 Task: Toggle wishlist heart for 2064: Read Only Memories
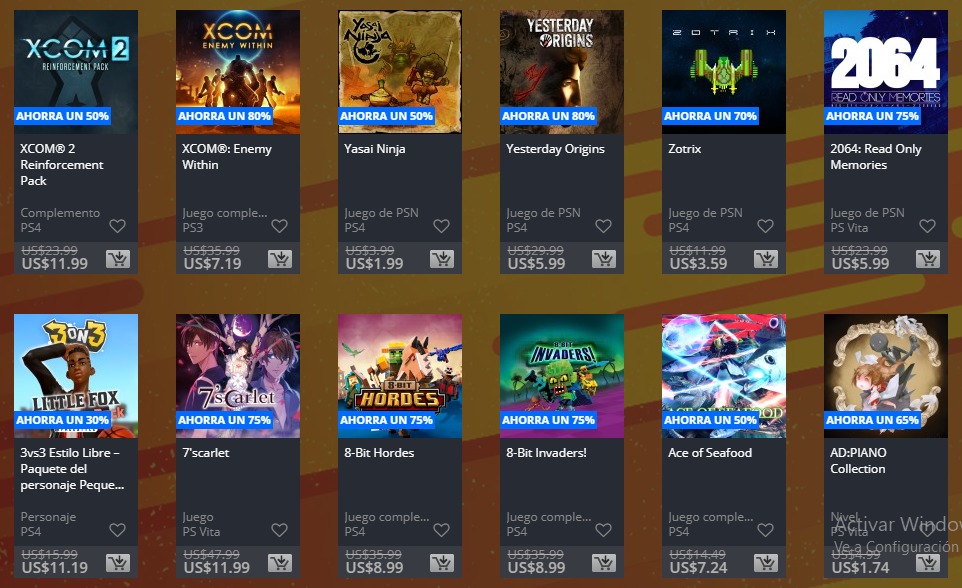[x=927, y=226]
